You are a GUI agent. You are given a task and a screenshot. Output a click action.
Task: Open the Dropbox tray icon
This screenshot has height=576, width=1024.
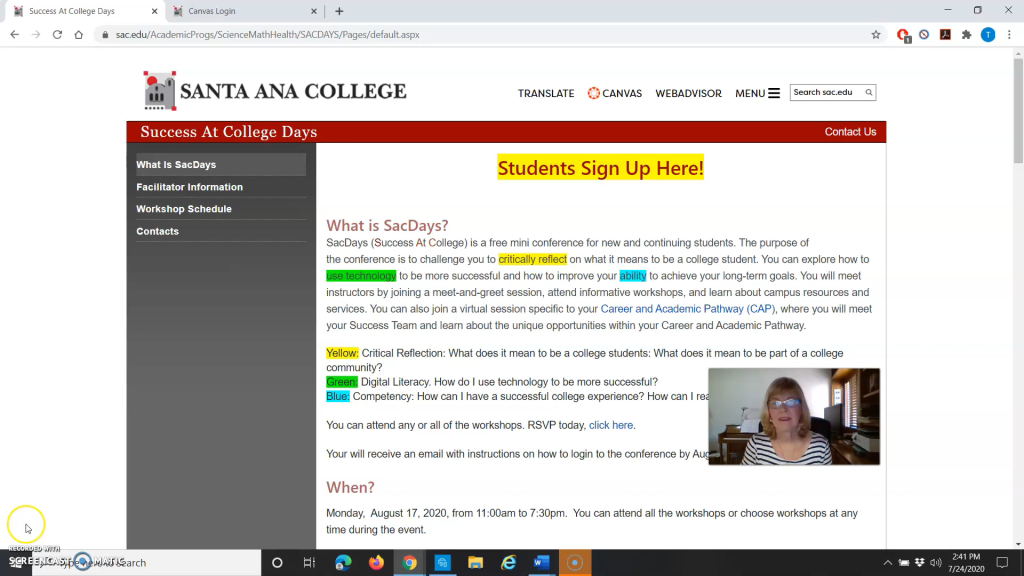point(919,563)
